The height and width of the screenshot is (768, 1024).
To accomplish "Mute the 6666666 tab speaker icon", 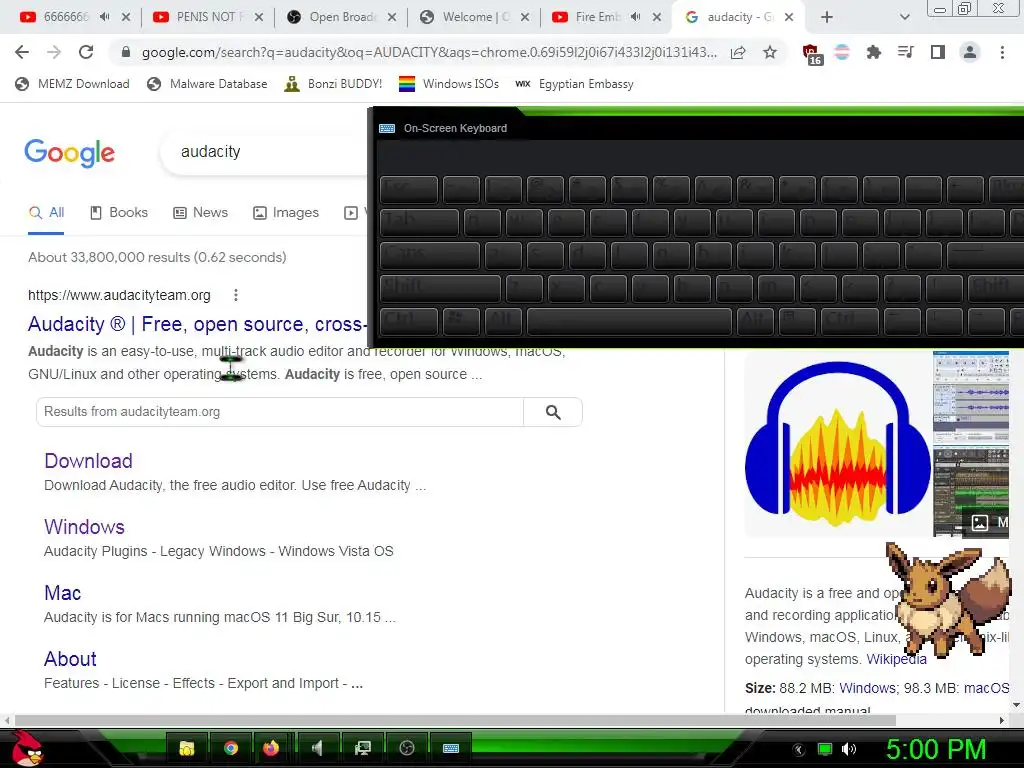I will [x=104, y=17].
